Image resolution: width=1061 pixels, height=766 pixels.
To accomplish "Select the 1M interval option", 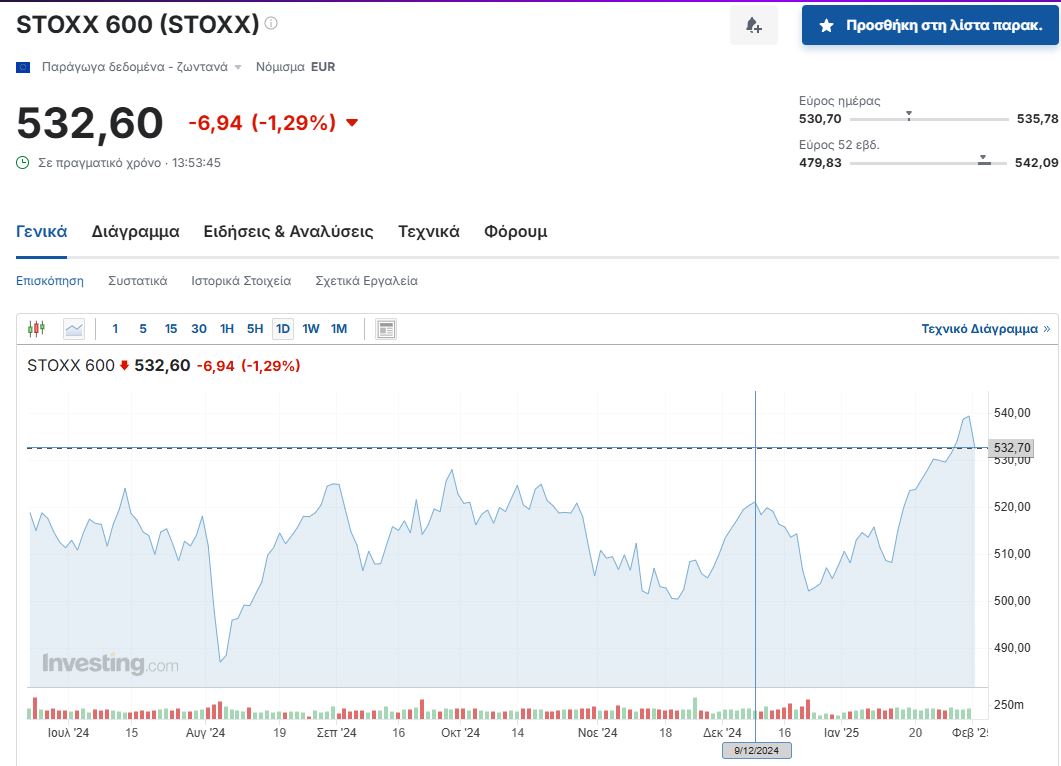I will click(x=339, y=328).
